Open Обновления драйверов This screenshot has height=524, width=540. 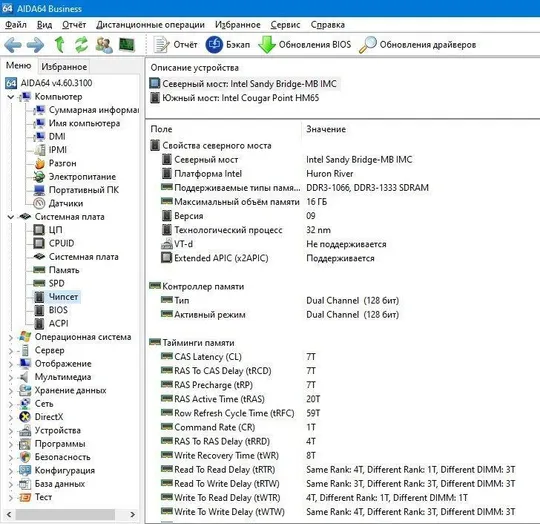(417, 45)
